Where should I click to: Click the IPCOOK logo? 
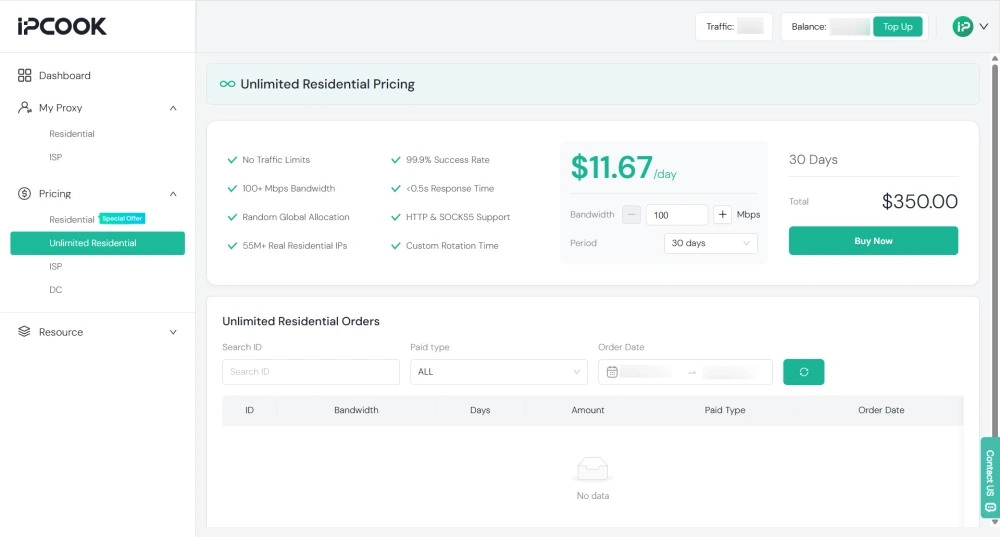62,26
